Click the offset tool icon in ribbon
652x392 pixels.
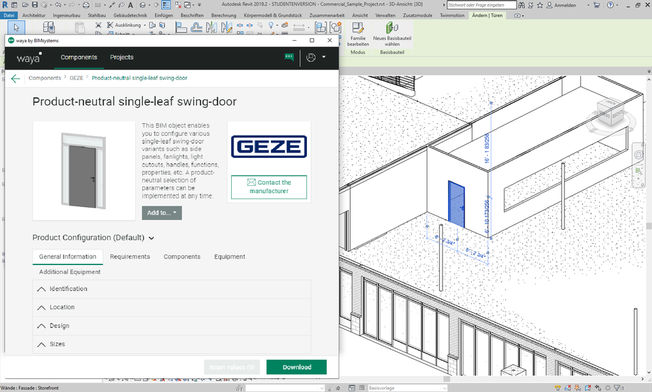tap(196, 27)
